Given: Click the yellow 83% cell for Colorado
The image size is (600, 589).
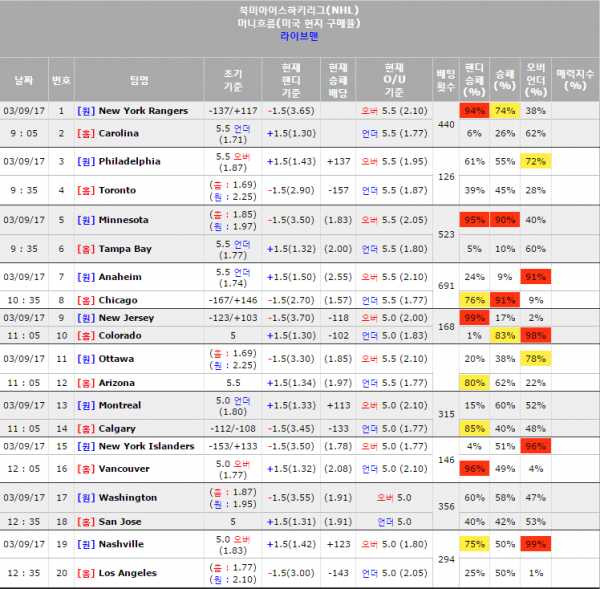Looking at the screenshot, I should click(505, 336).
